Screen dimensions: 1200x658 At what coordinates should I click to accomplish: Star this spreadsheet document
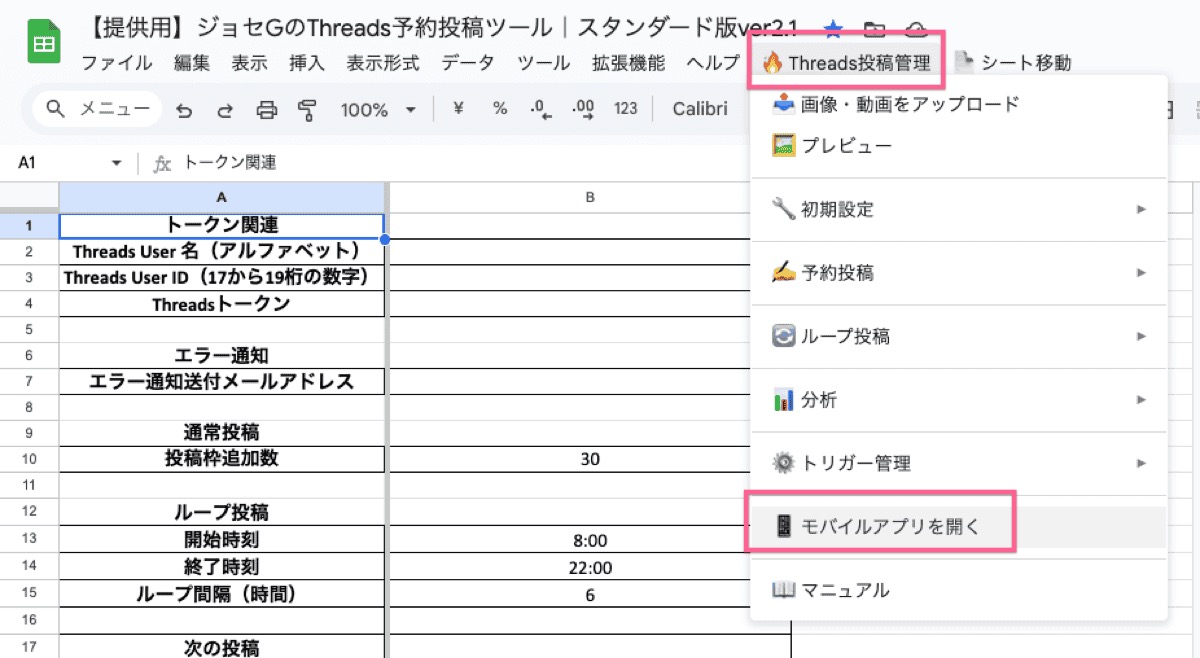[x=833, y=29]
